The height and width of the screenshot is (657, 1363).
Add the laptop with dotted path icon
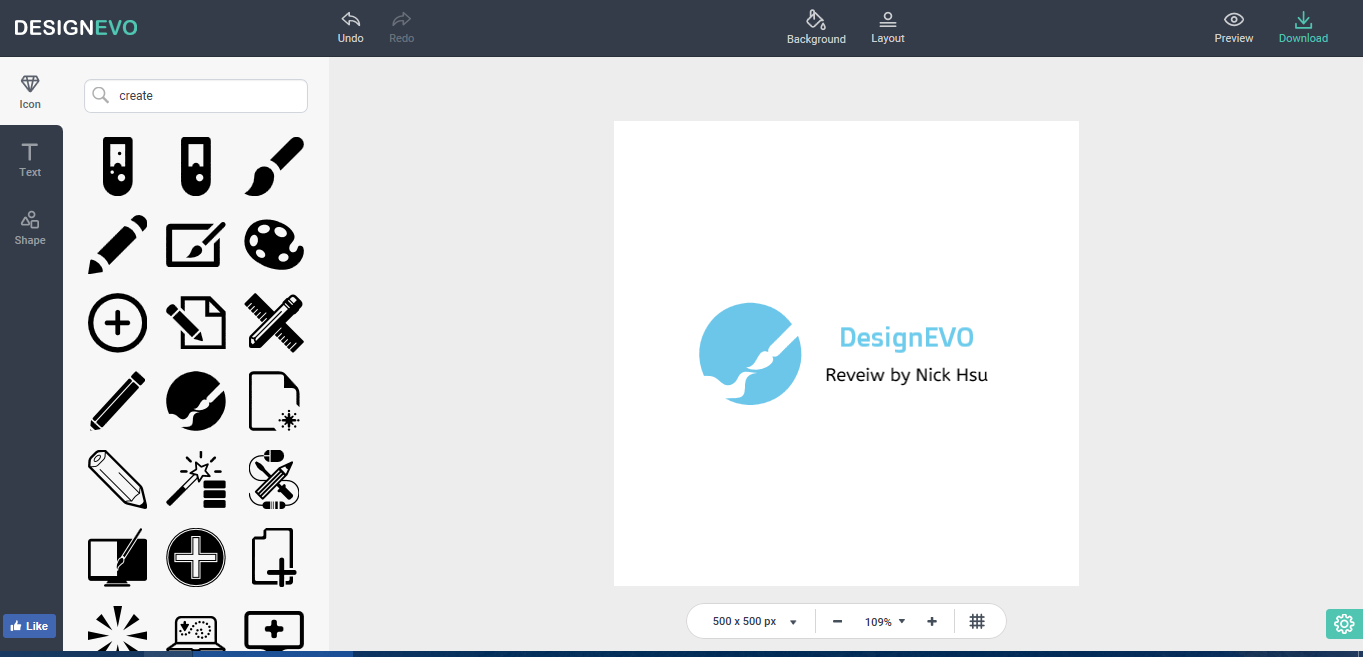coord(196,632)
